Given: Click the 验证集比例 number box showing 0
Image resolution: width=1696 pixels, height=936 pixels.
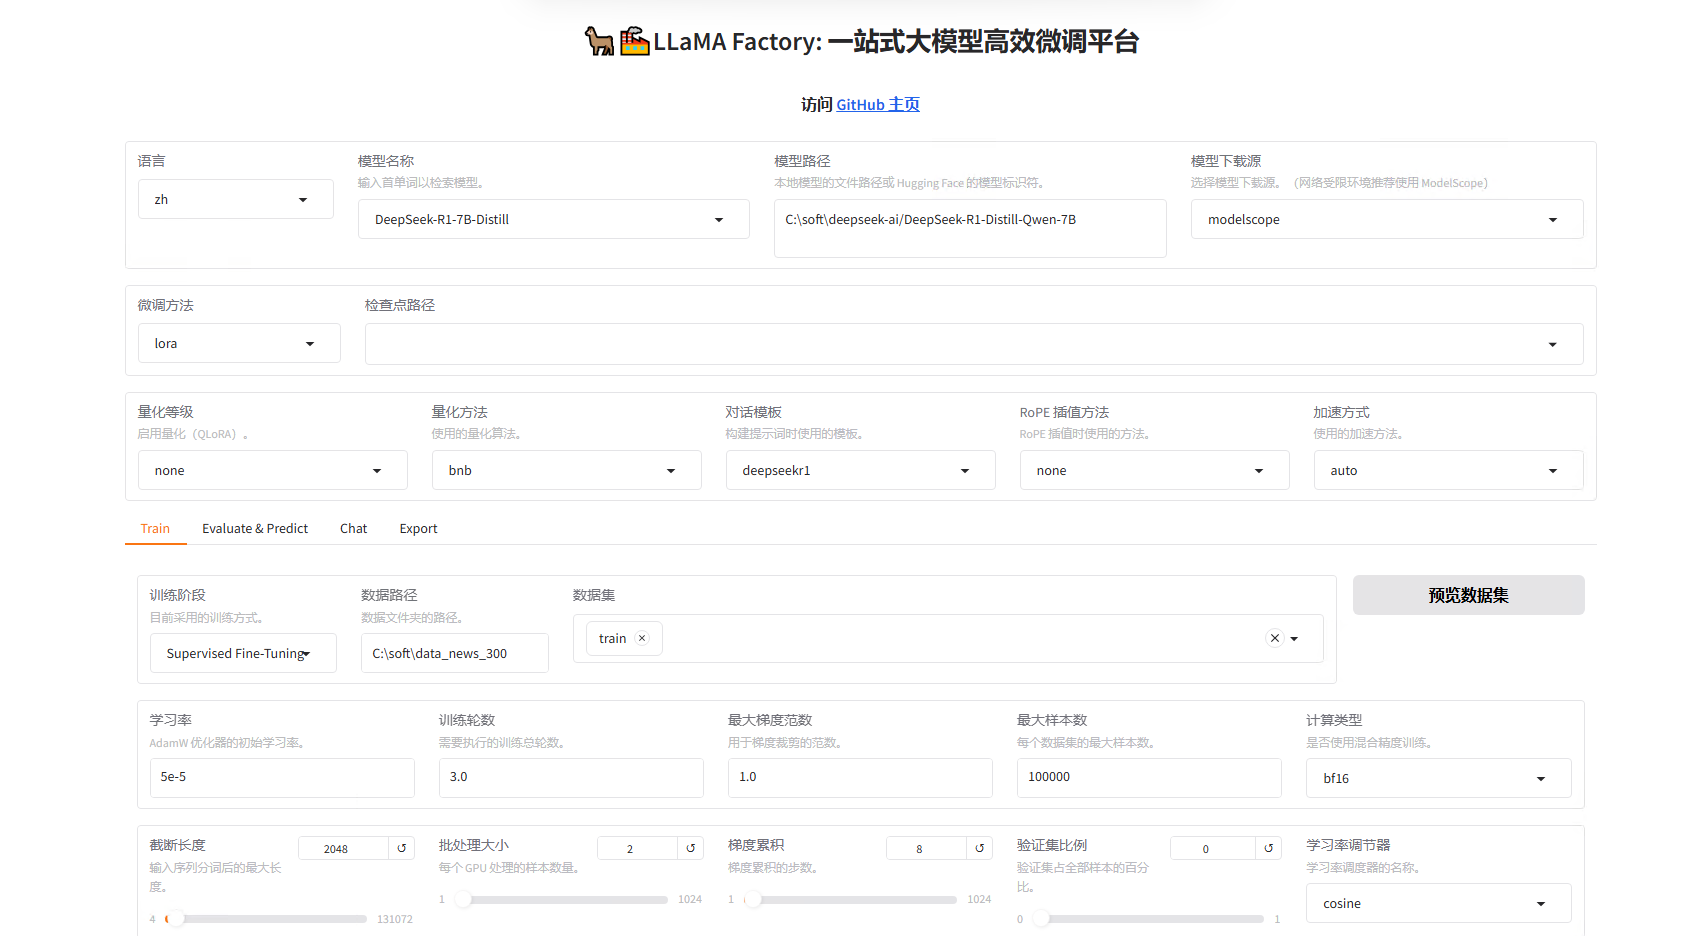Looking at the screenshot, I should [x=1213, y=848].
